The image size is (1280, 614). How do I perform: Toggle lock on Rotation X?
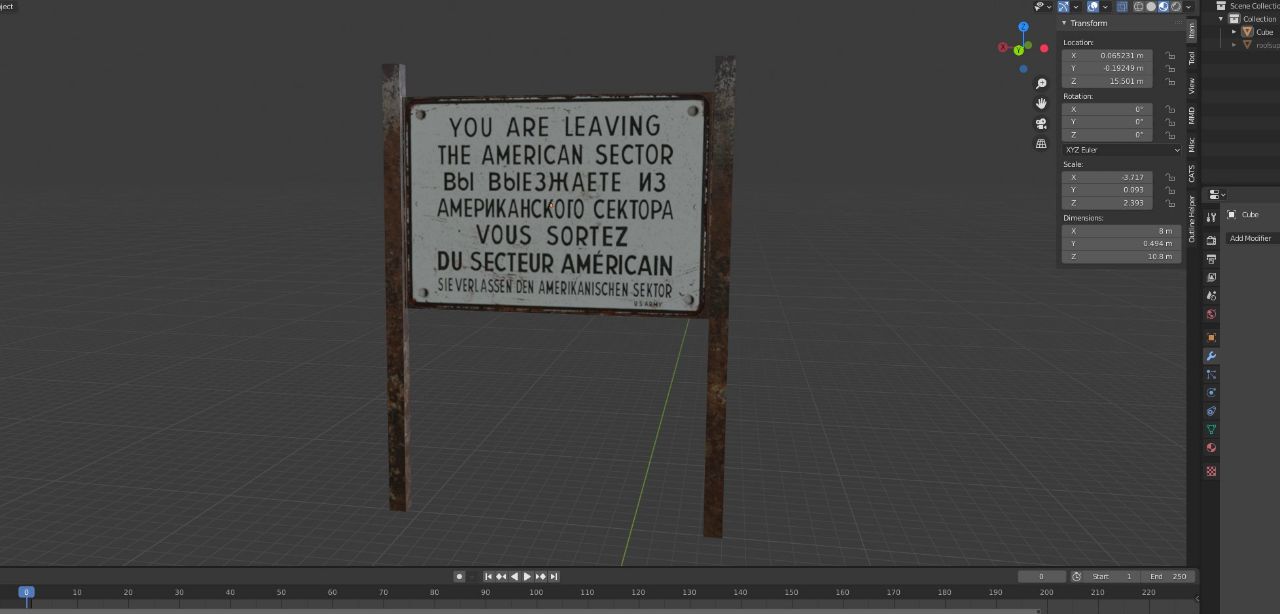click(1170, 110)
